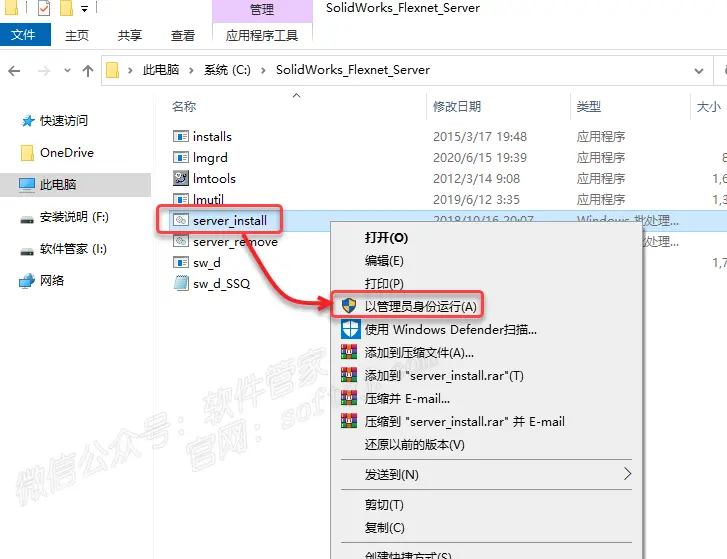Select OneDrive in the navigation pane

tap(67, 152)
